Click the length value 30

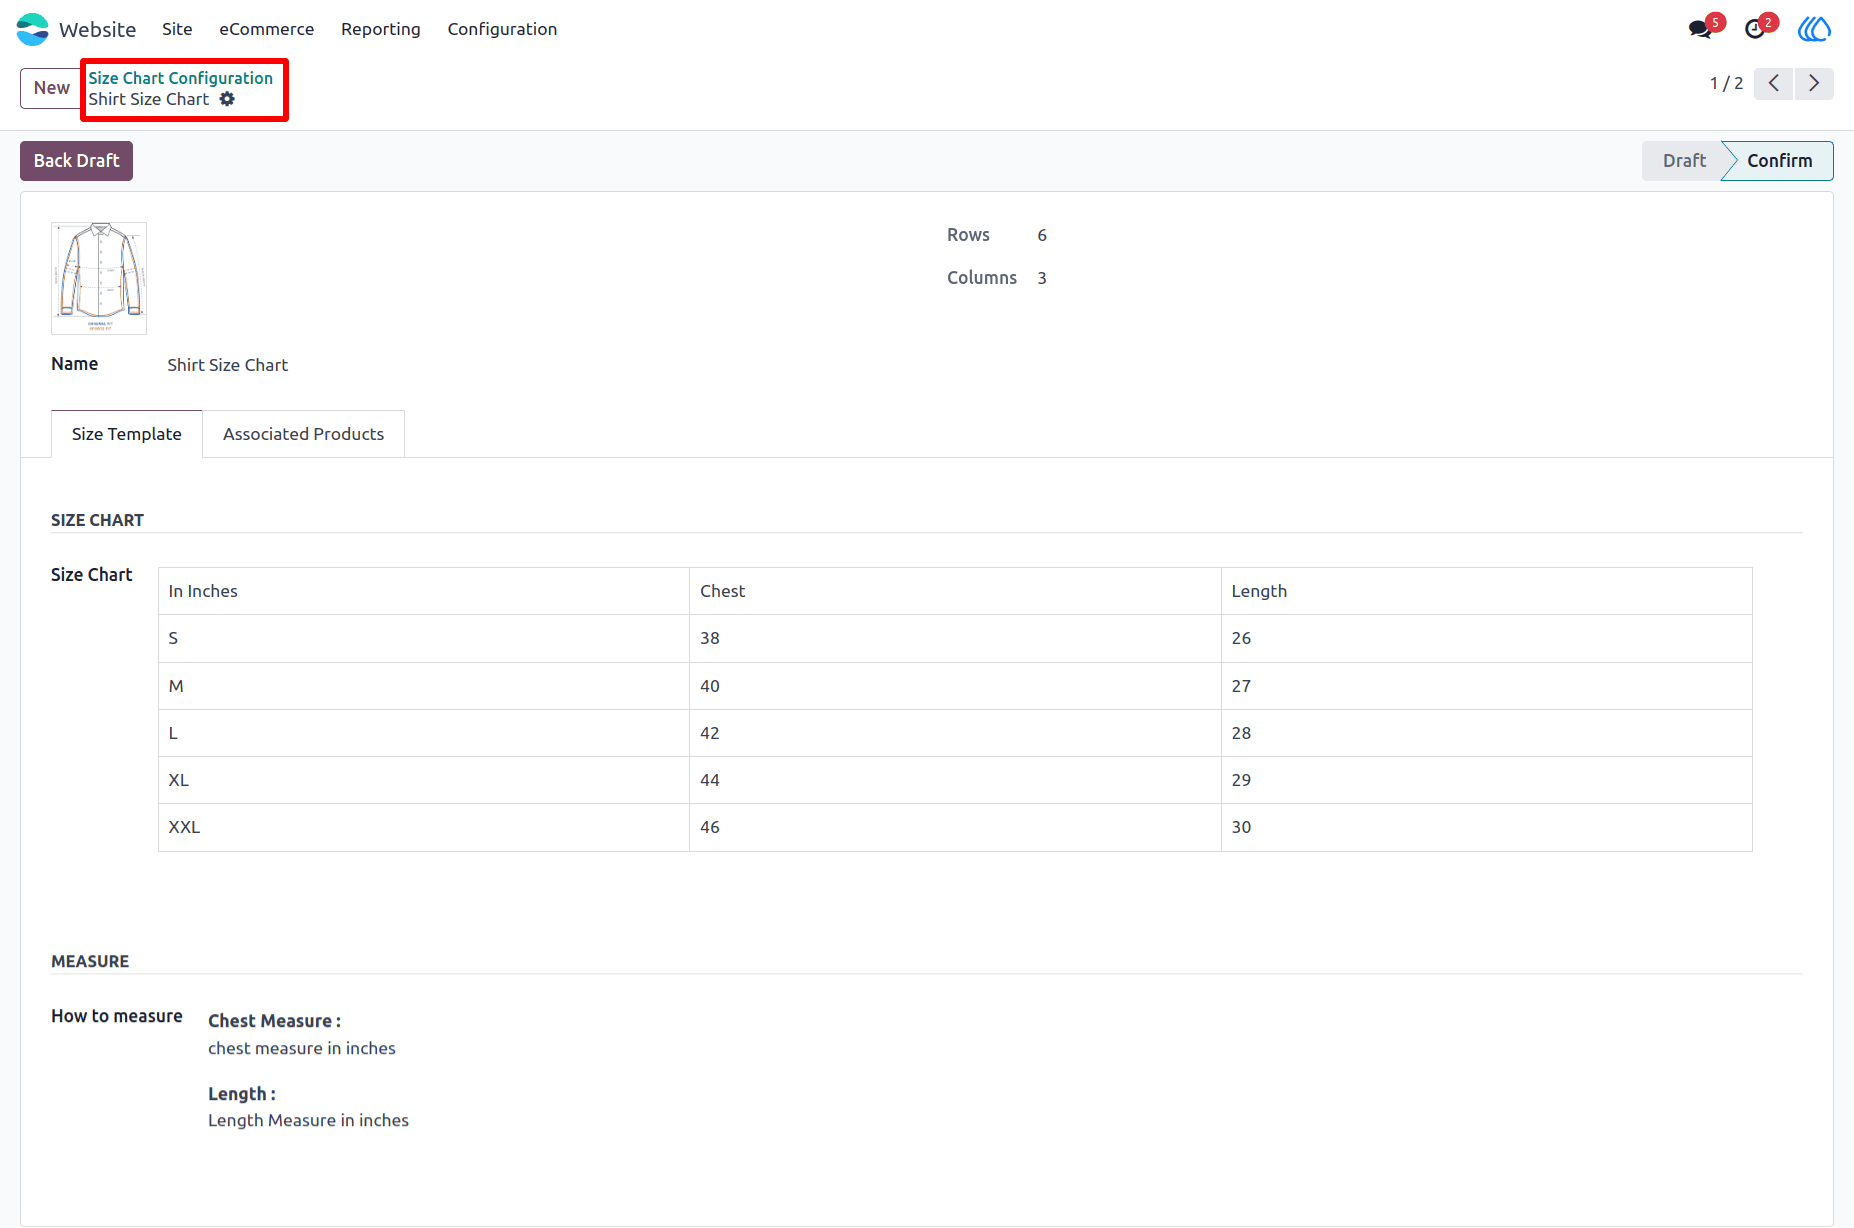tap(1486, 827)
